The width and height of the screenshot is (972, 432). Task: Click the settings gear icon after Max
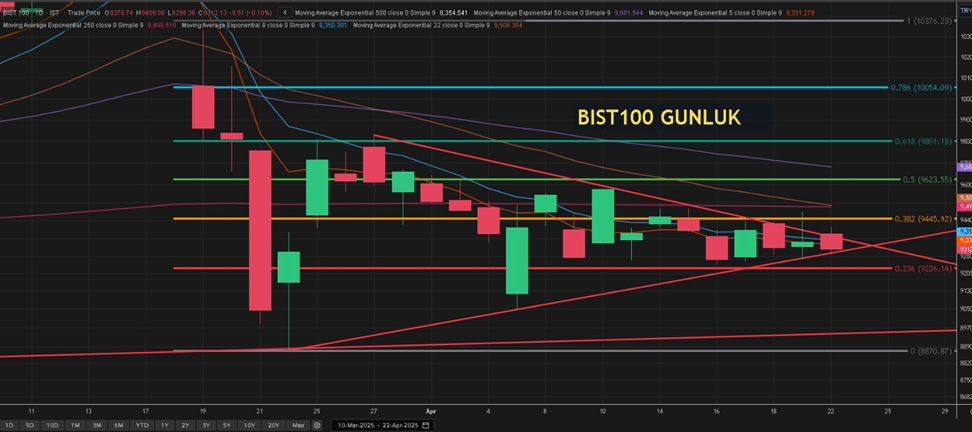[317, 425]
